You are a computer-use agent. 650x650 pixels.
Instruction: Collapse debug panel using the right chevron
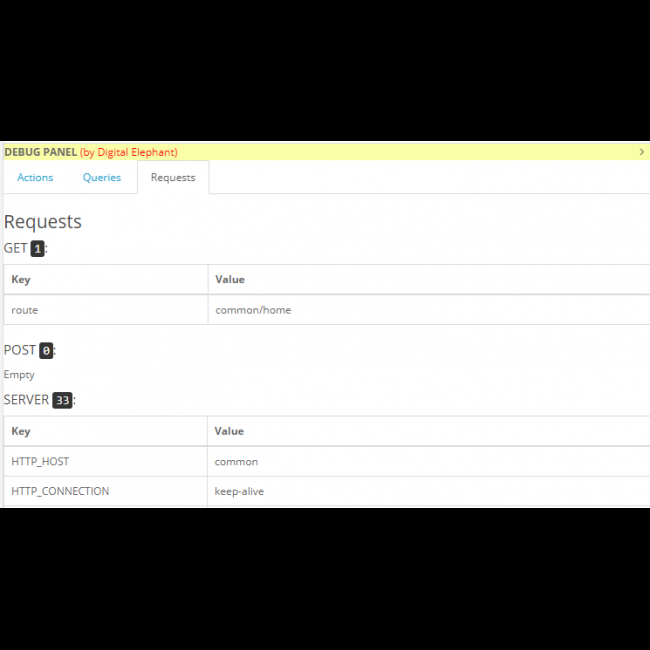click(641, 152)
